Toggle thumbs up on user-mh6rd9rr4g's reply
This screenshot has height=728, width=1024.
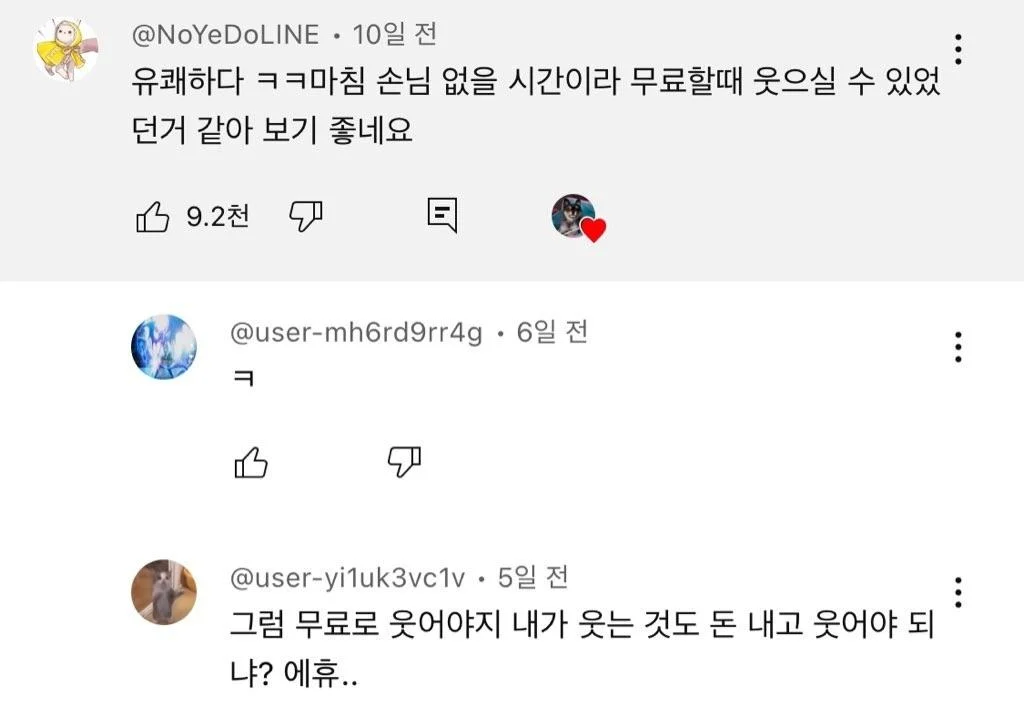(250, 462)
